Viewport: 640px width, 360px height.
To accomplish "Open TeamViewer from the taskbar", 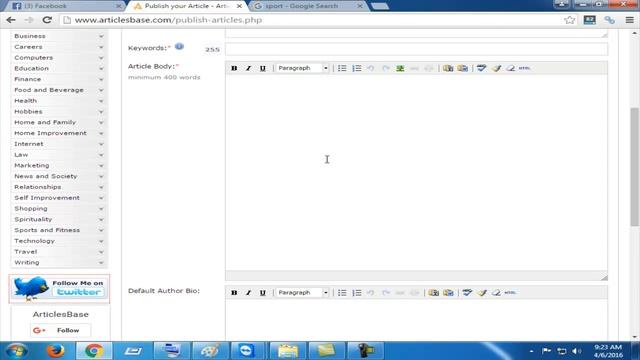I will pyautogui.click(x=246, y=351).
